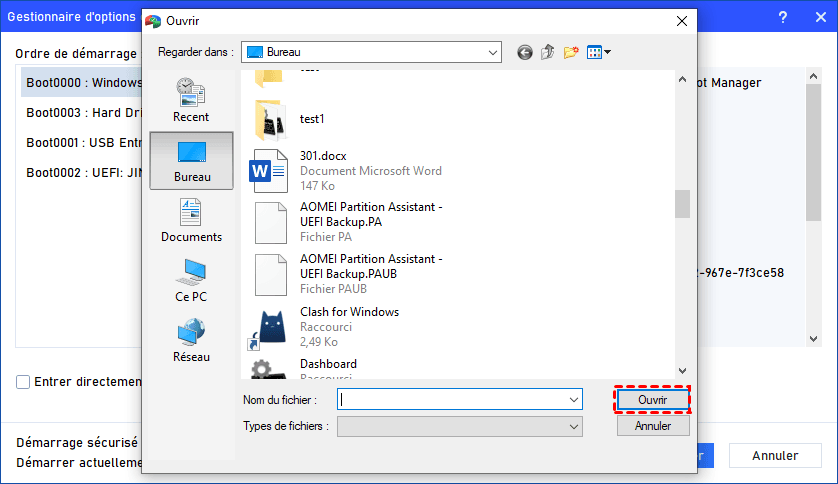Go back using the toolbar back arrow
Screen dimensions: 838x484
point(524,52)
